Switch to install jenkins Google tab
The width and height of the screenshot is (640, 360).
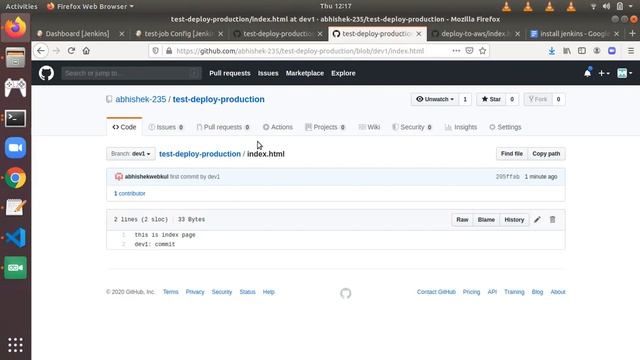[574, 33]
